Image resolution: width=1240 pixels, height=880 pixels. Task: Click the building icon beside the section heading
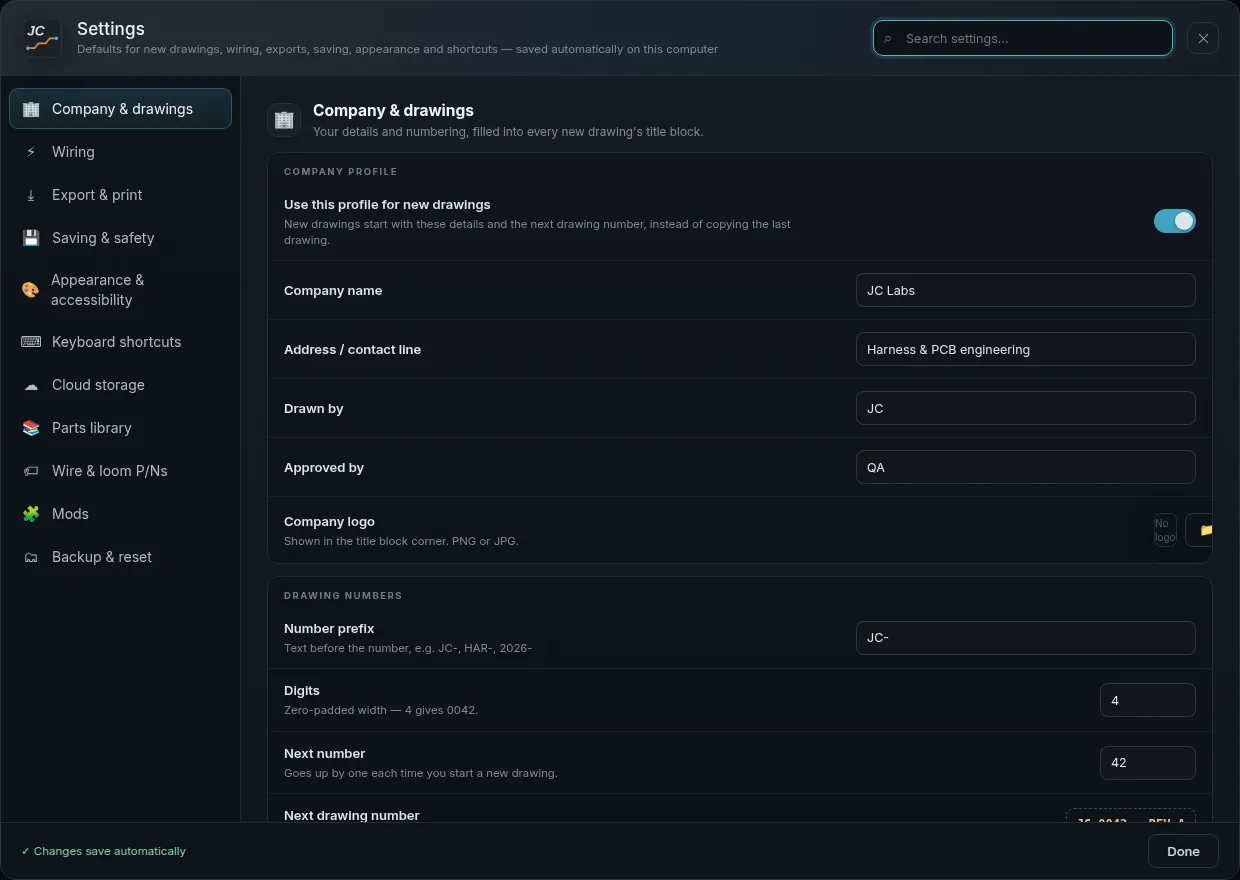click(284, 120)
